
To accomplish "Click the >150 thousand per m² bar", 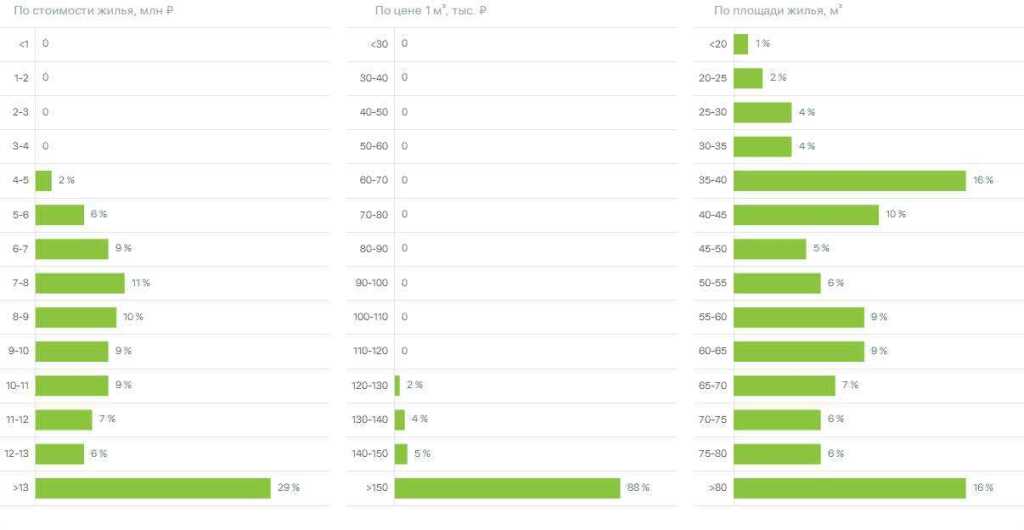I will (507, 488).
